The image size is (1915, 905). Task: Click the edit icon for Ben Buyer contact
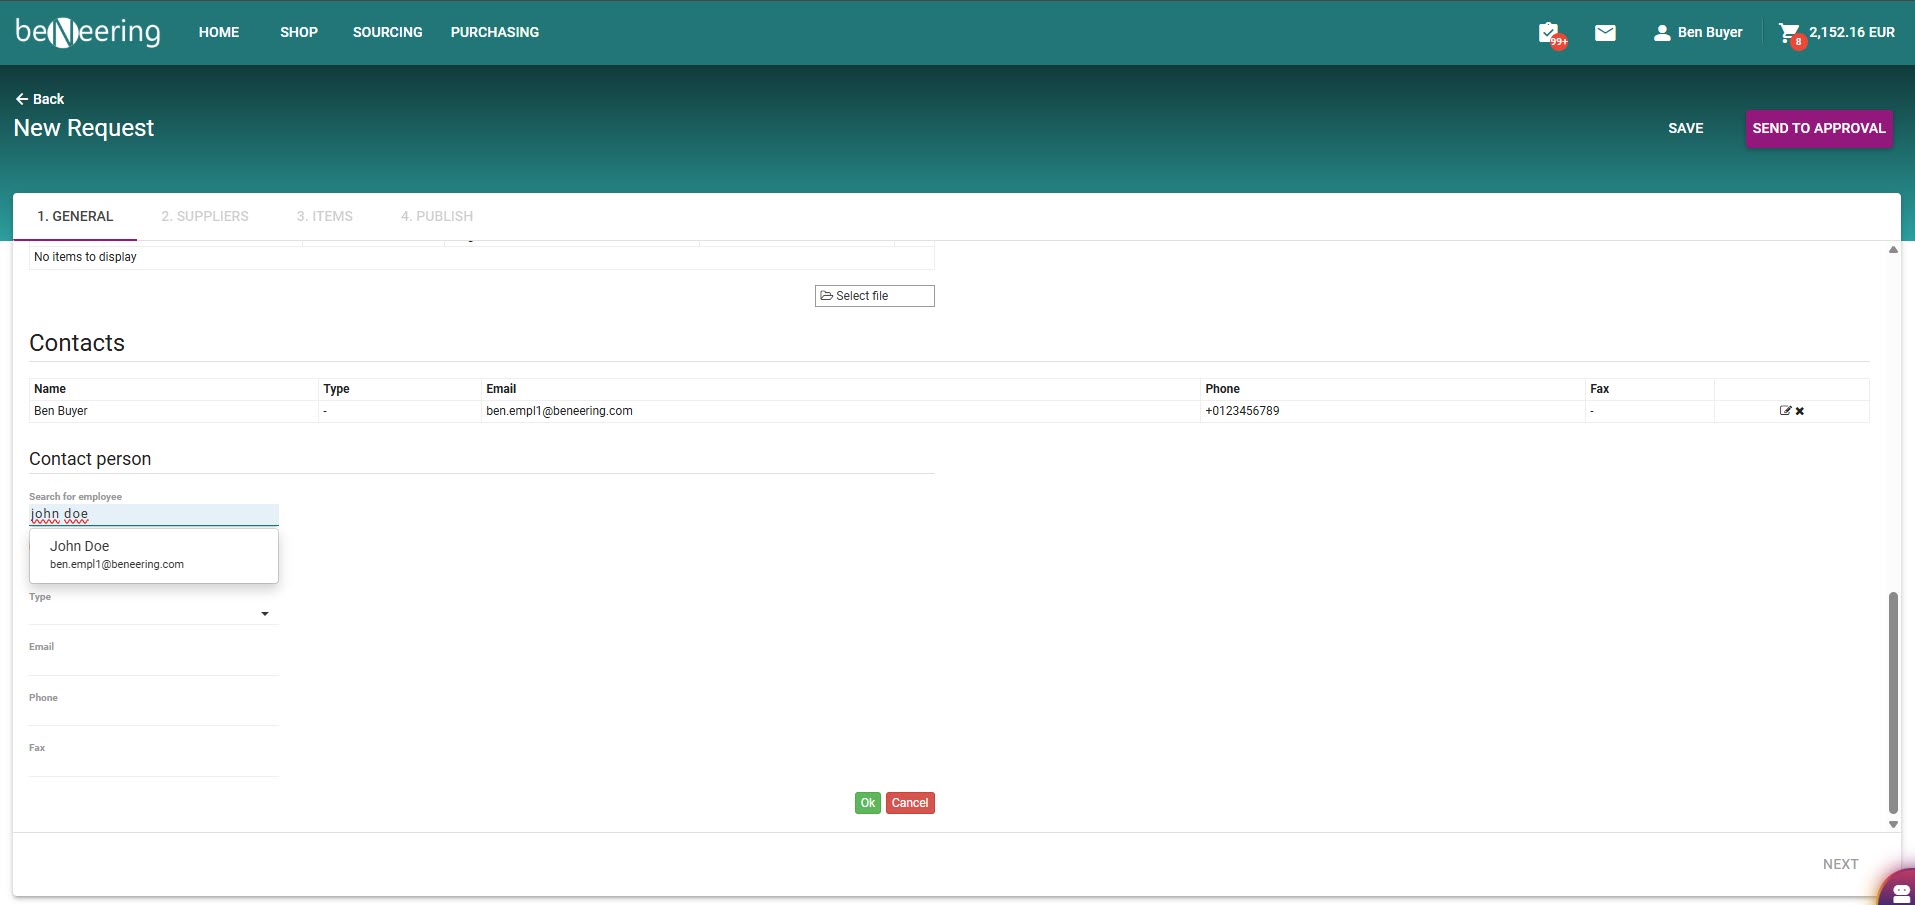tap(1785, 411)
